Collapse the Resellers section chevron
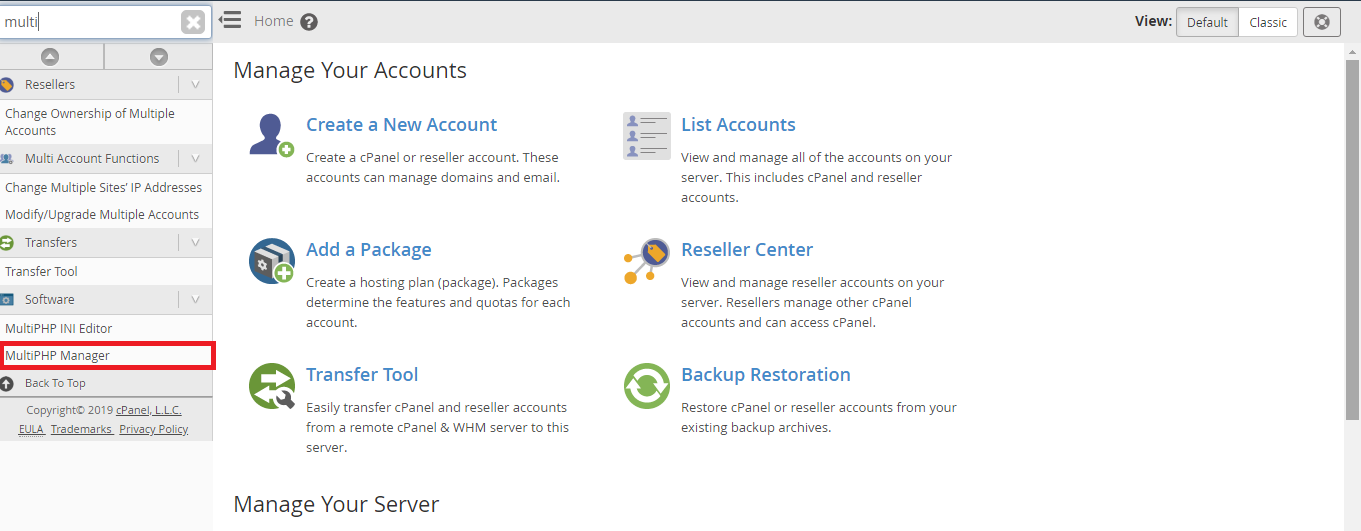 (195, 85)
